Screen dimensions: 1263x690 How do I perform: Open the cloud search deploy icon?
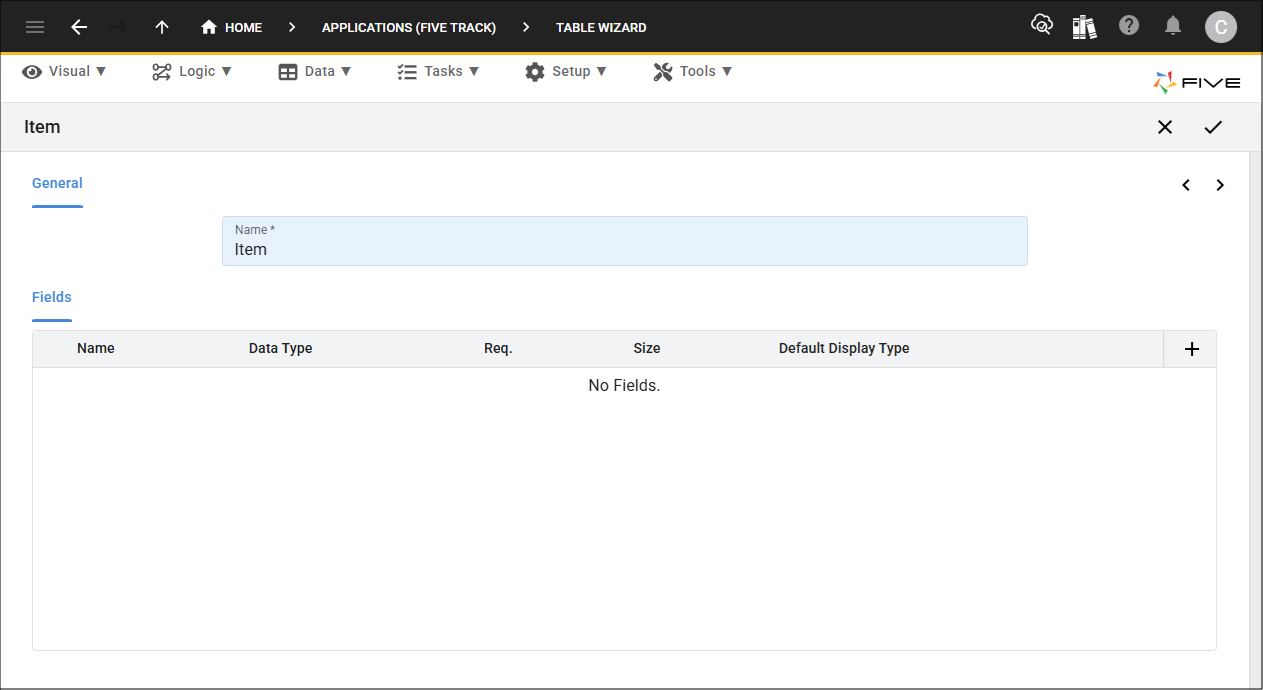pos(1041,26)
